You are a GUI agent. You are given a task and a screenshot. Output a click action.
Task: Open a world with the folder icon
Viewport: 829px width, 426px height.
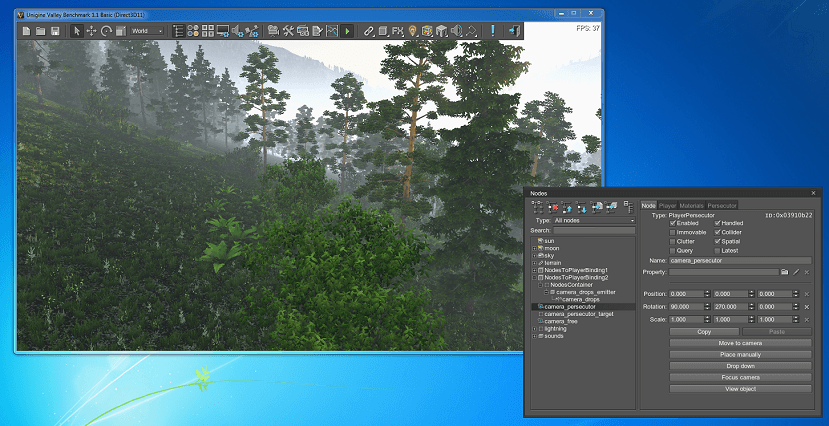[41, 31]
